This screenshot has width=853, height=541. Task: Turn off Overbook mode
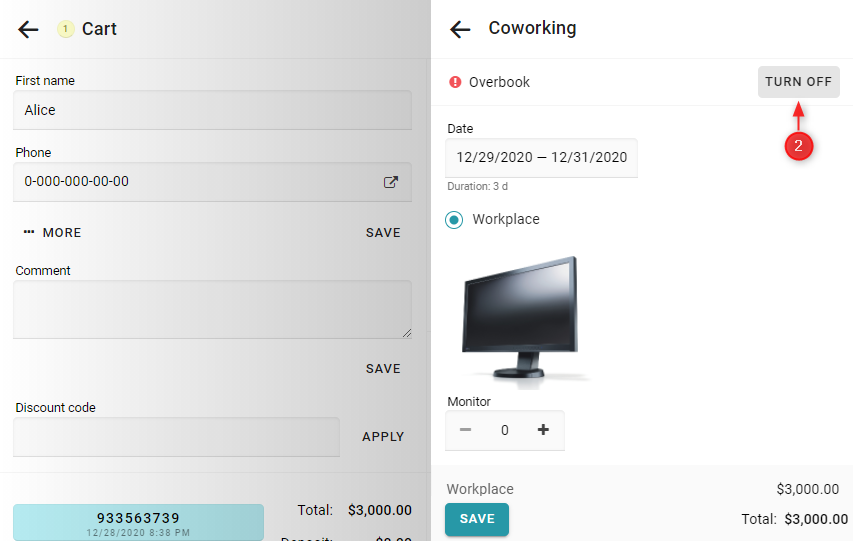click(x=798, y=82)
